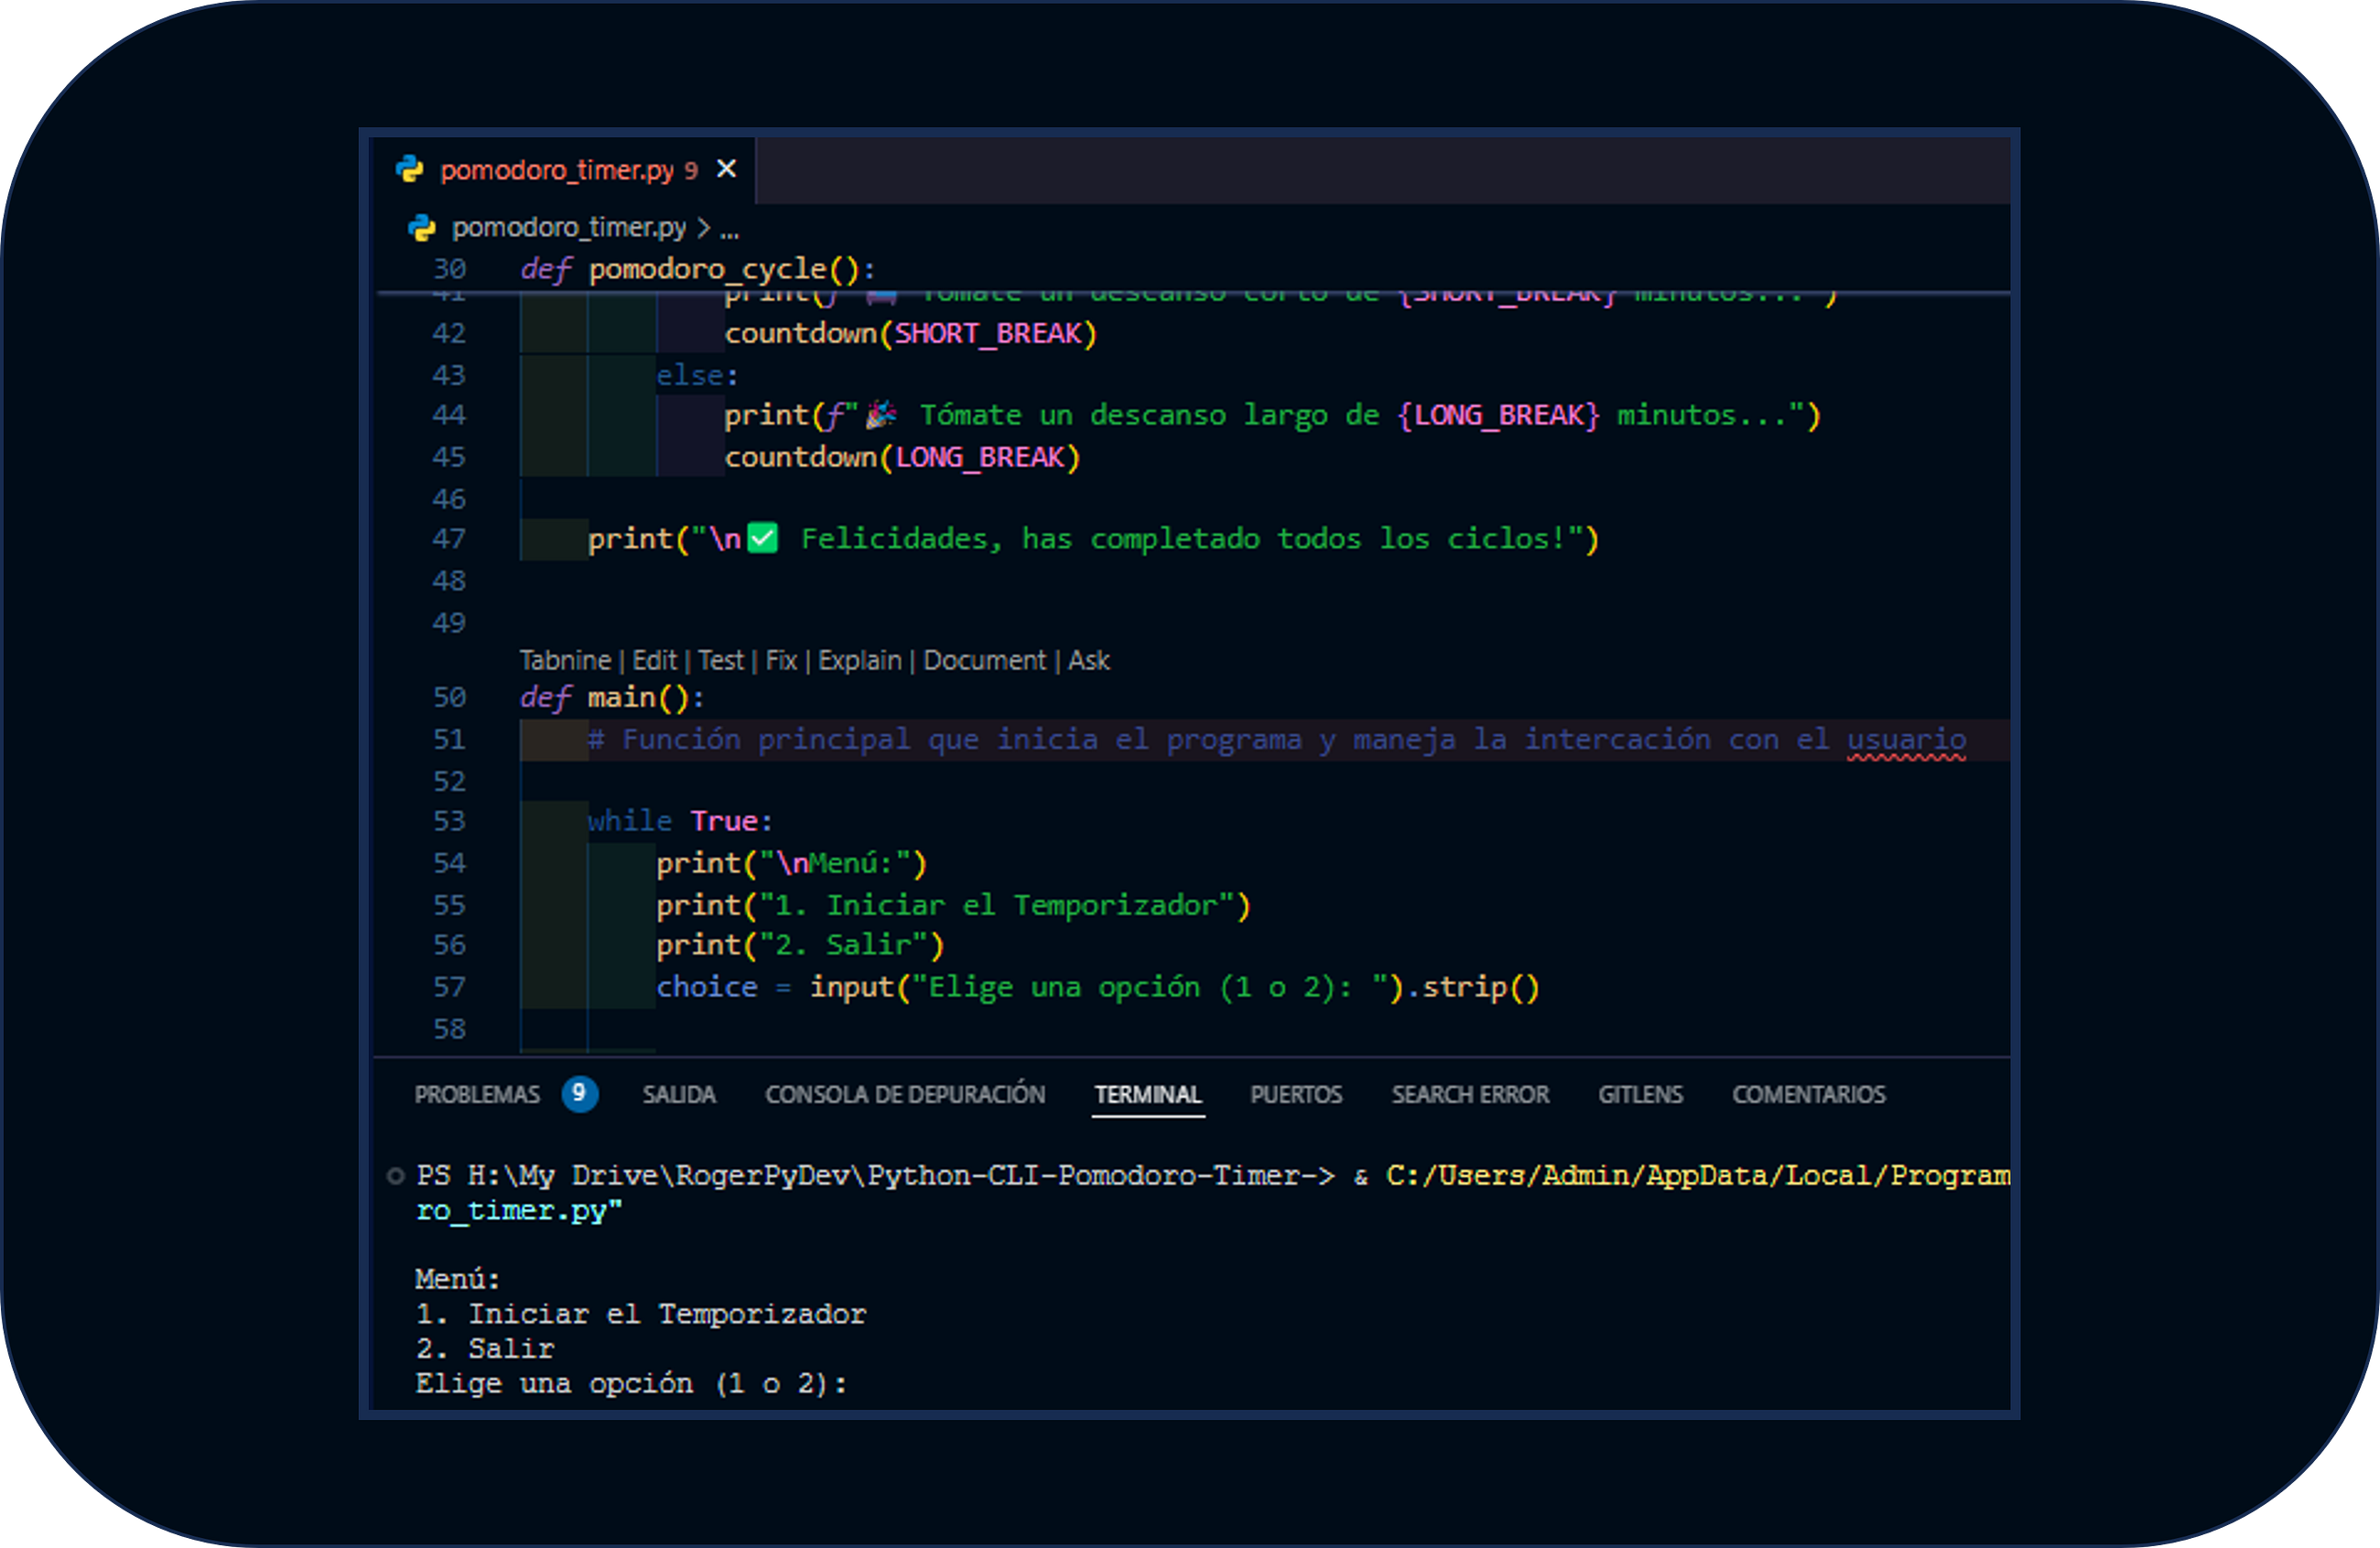Screen dimensions: 2380x1548
Task: Click 'print("1. Iniciar el Temporizador")' in the editor
Action: (x=953, y=905)
